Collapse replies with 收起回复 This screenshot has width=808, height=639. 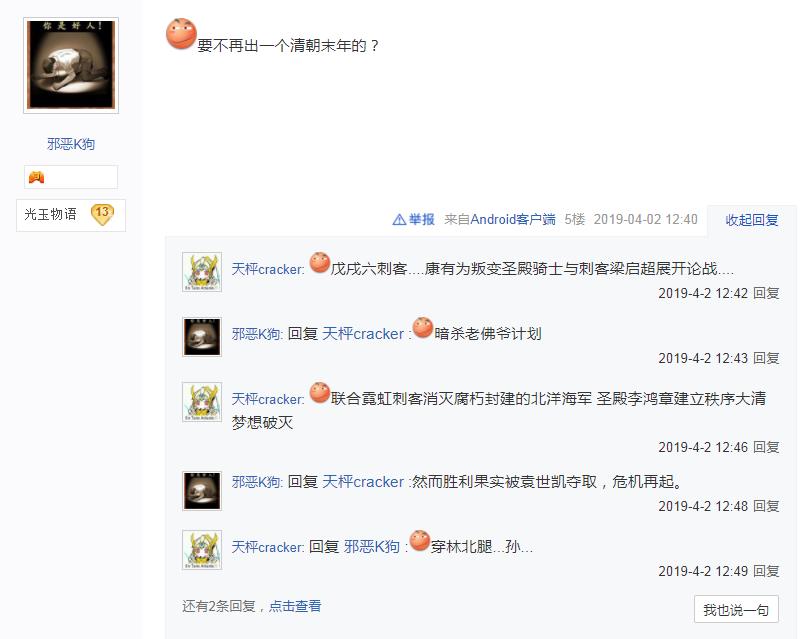(751, 220)
